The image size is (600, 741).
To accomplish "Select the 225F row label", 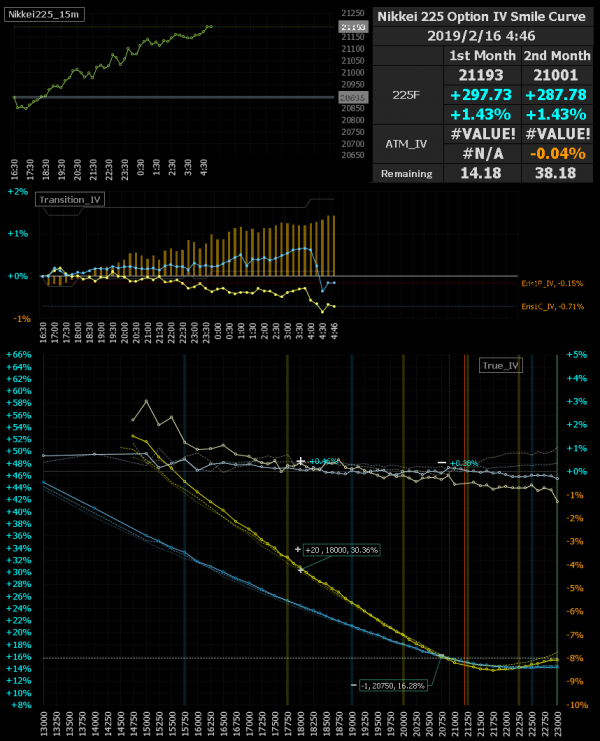I will click(406, 95).
